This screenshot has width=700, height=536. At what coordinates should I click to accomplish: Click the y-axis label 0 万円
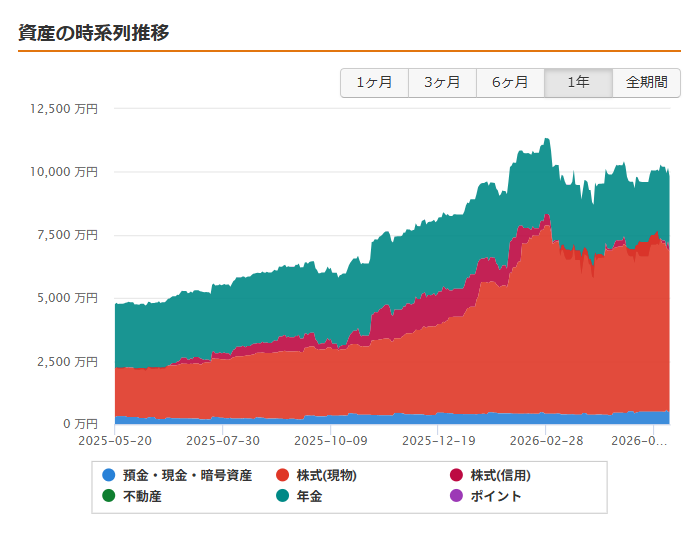click(80, 424)
